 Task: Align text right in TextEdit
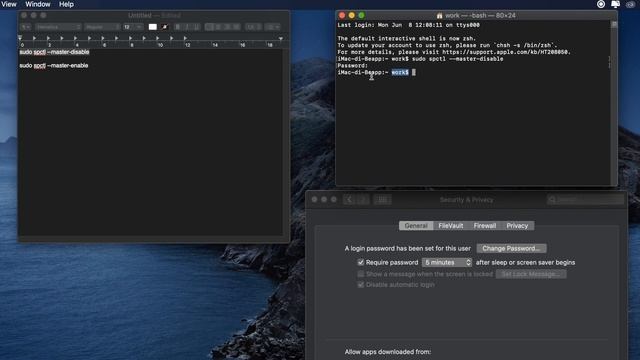(227, 27)
